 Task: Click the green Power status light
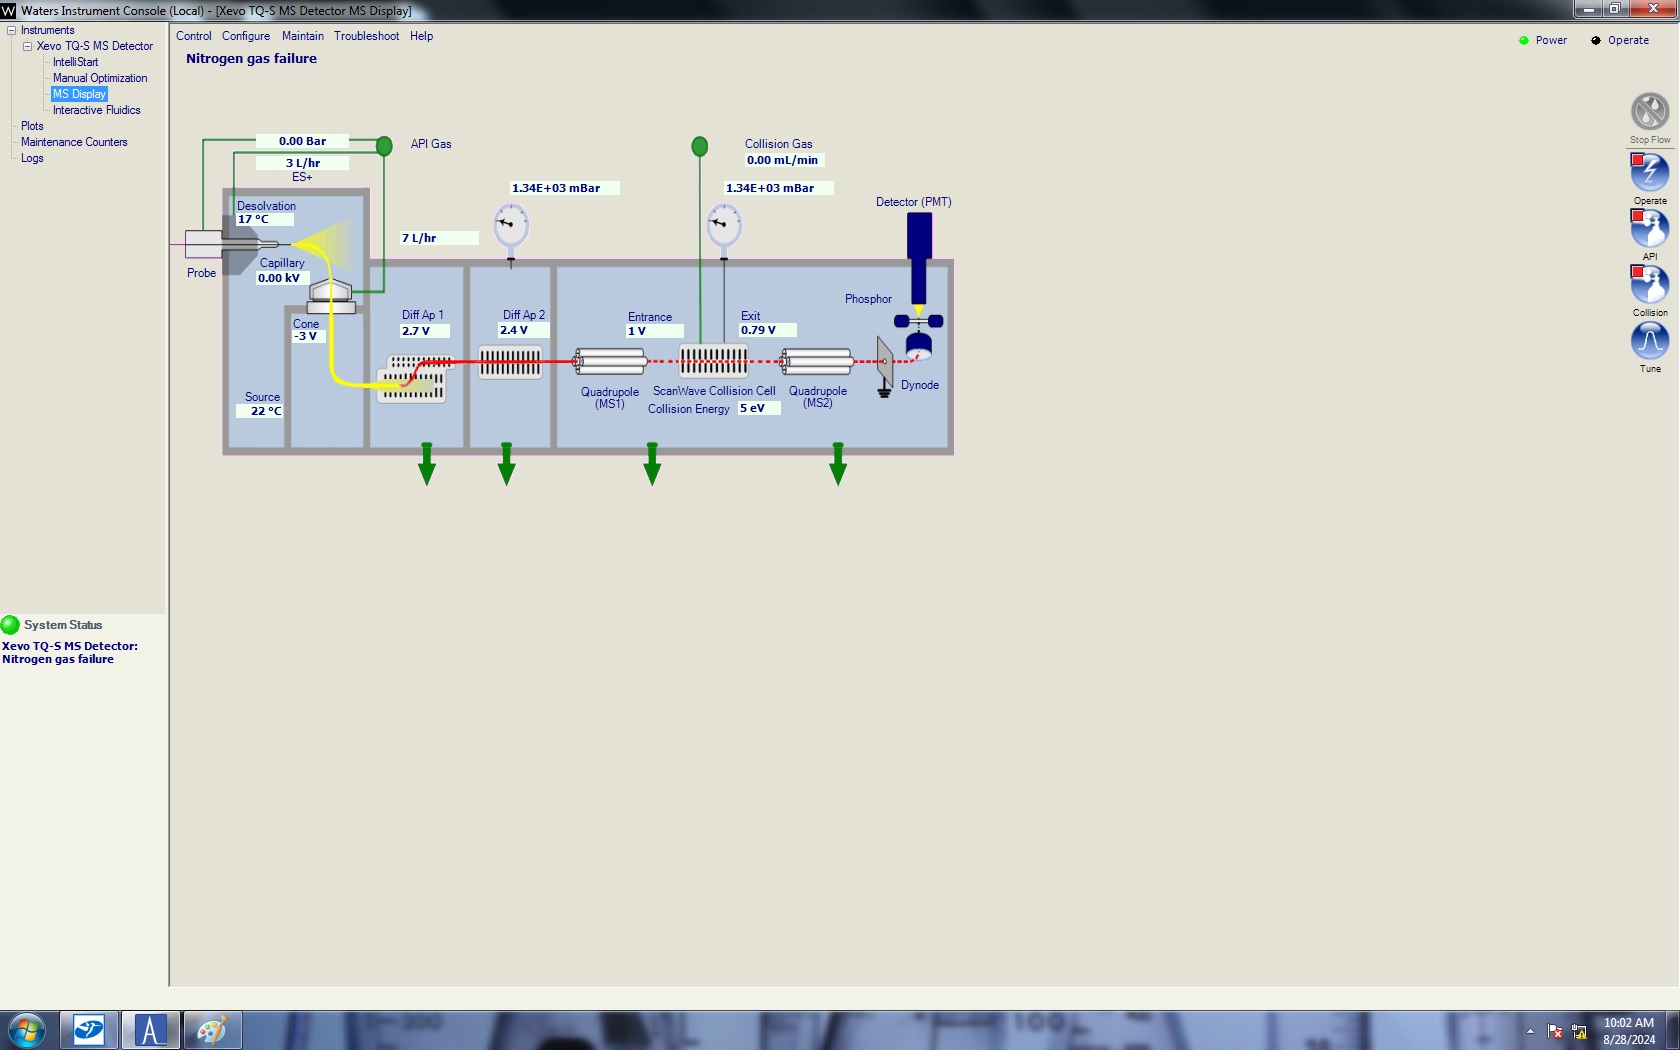pos(1524,41)
